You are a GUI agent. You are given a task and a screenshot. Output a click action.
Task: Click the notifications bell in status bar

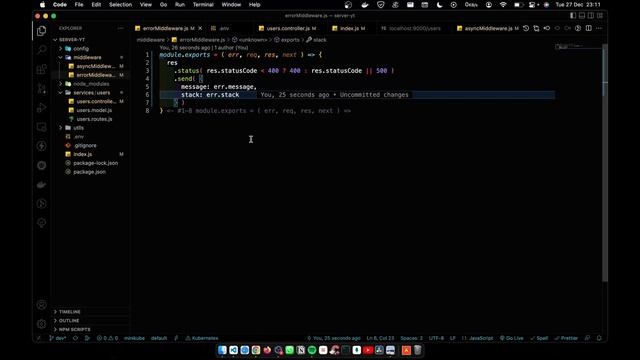pos(599,338)
